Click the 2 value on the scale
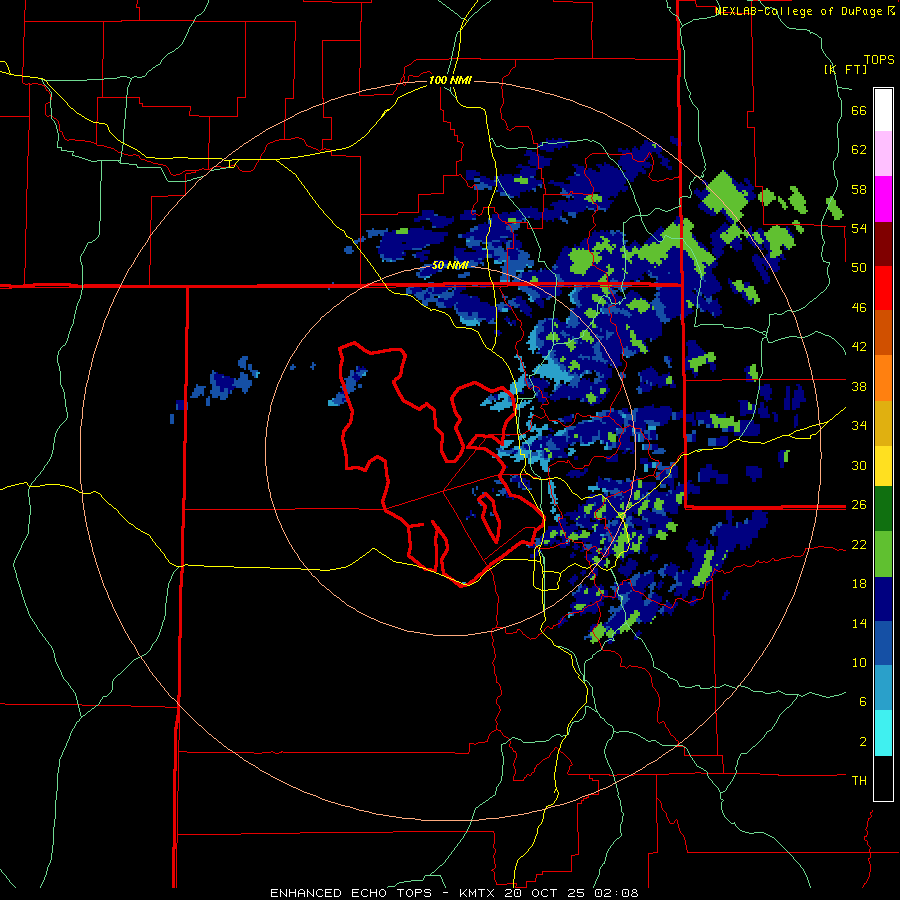900x900 pixels. coord(863,742)
